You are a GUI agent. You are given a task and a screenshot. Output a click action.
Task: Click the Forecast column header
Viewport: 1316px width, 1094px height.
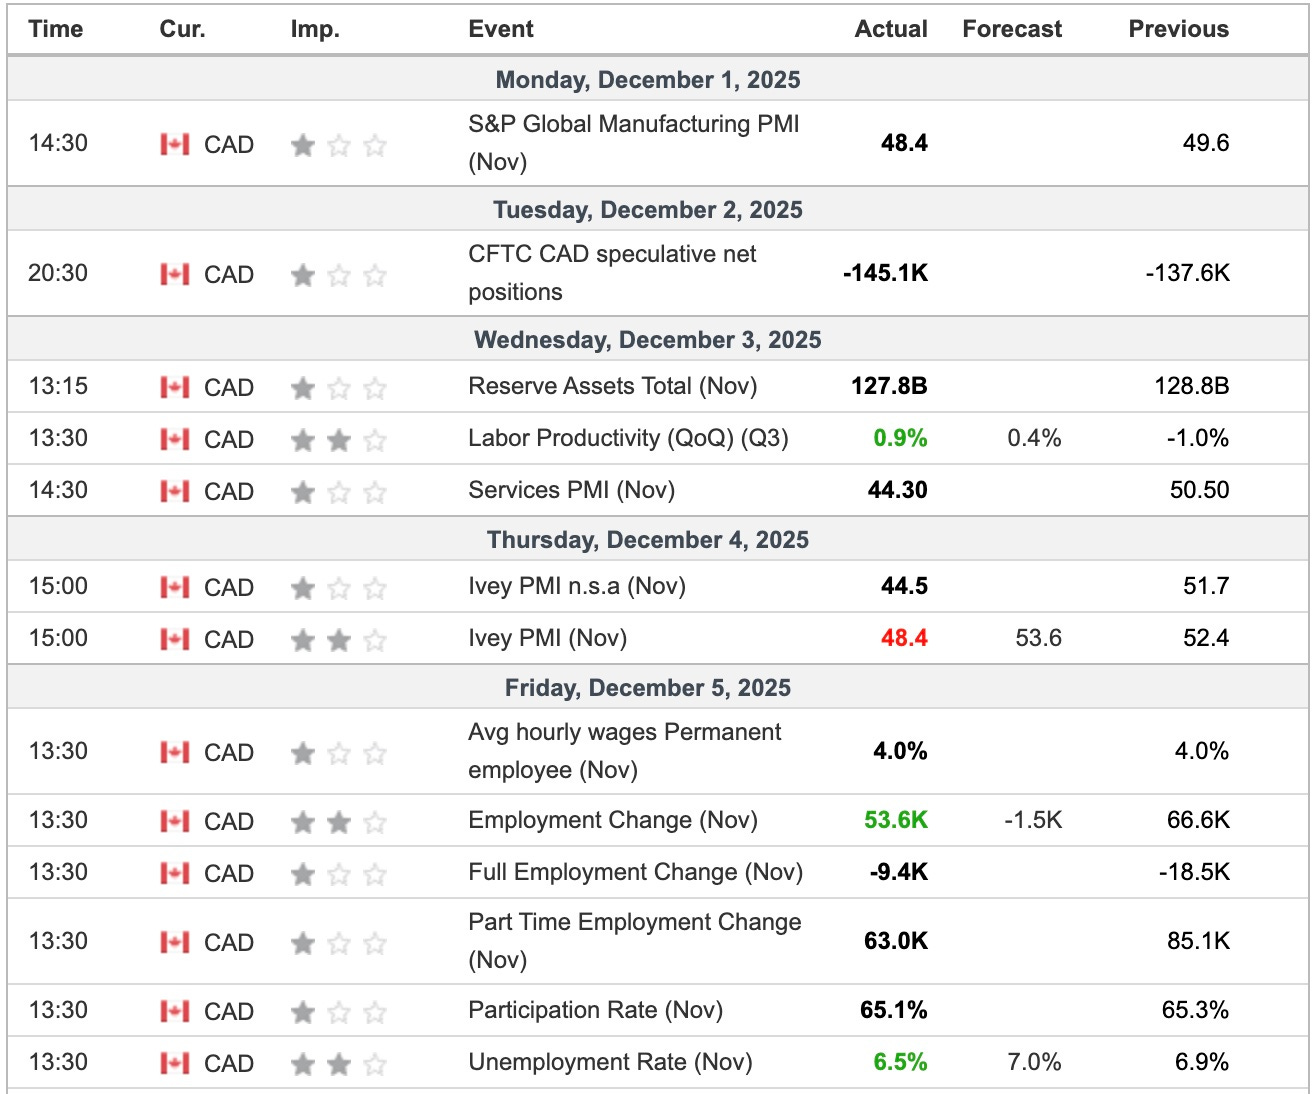point(1012,29)
